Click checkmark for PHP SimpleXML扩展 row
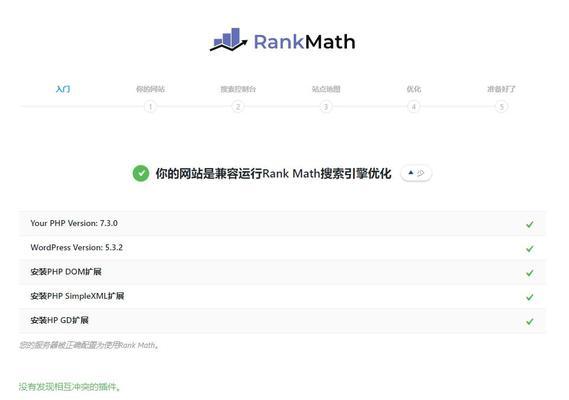Image resolution: width=569 pixels, height=400 pixels. pos(530,297)
